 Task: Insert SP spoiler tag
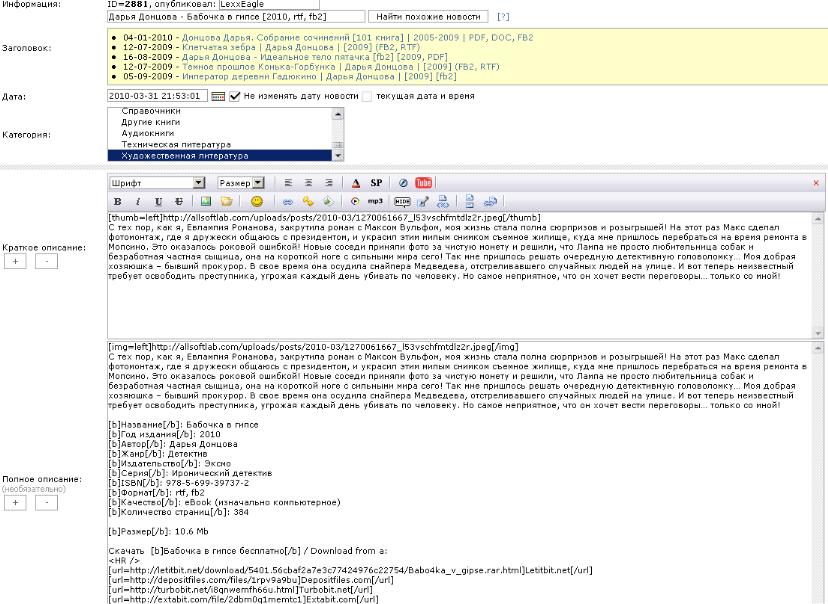click(x=377, y=183)
